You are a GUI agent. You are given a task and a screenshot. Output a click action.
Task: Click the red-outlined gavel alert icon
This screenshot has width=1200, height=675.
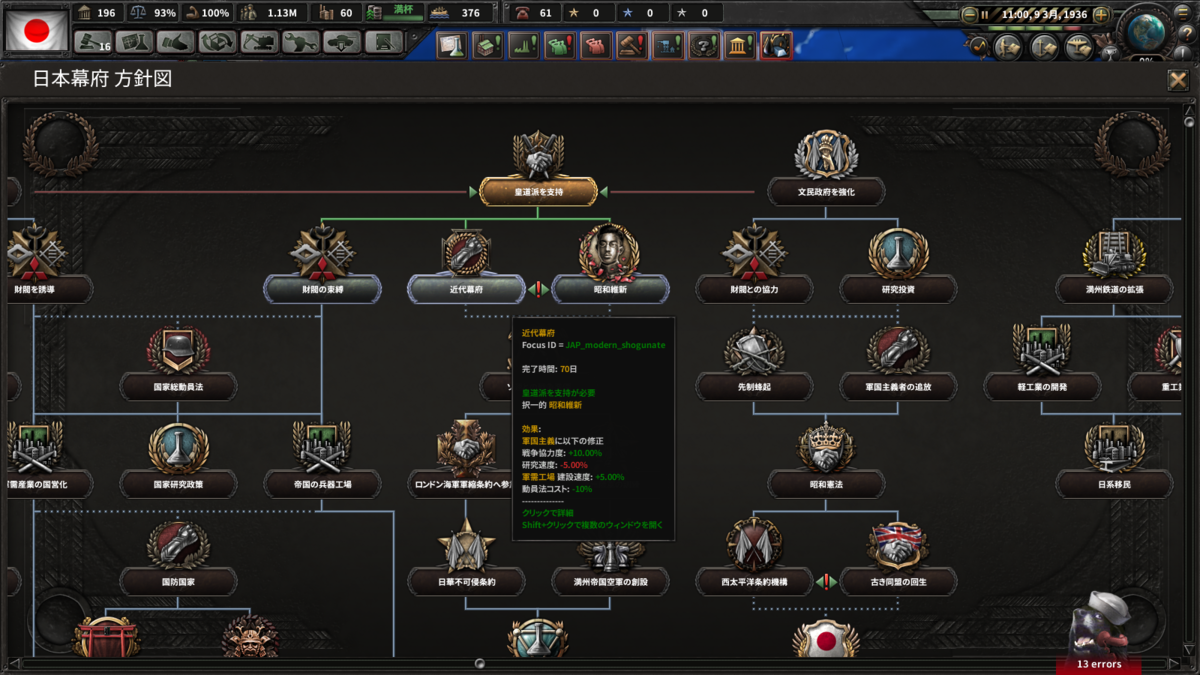(x=632, y=45)
